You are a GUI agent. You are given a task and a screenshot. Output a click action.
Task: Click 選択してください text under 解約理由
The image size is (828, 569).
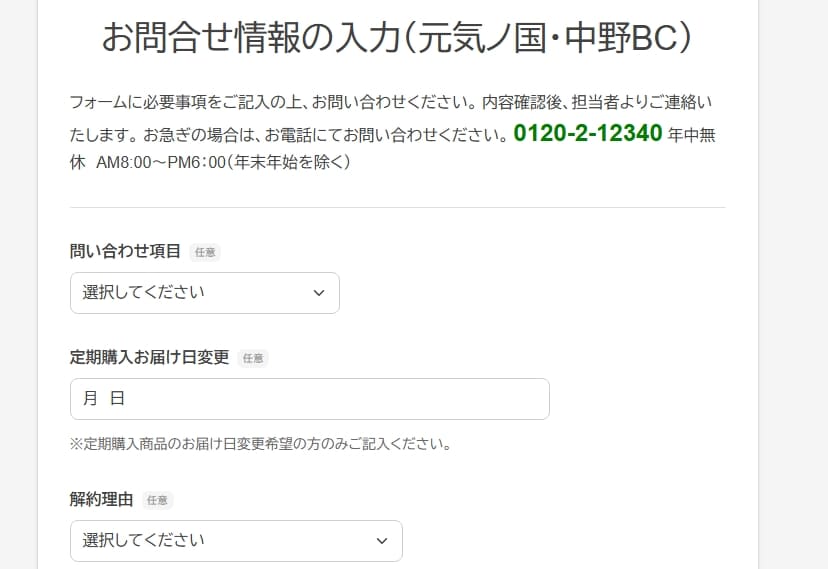(x=143, y=540)
